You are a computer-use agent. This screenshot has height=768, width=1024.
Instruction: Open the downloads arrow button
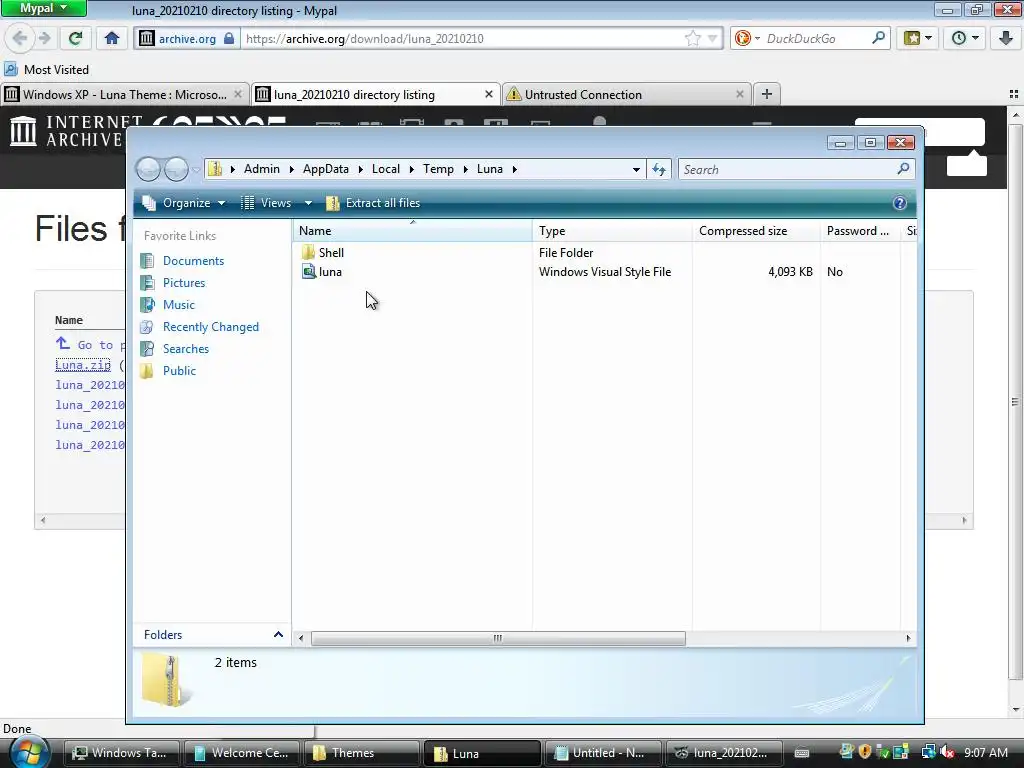pos(1006,39)
